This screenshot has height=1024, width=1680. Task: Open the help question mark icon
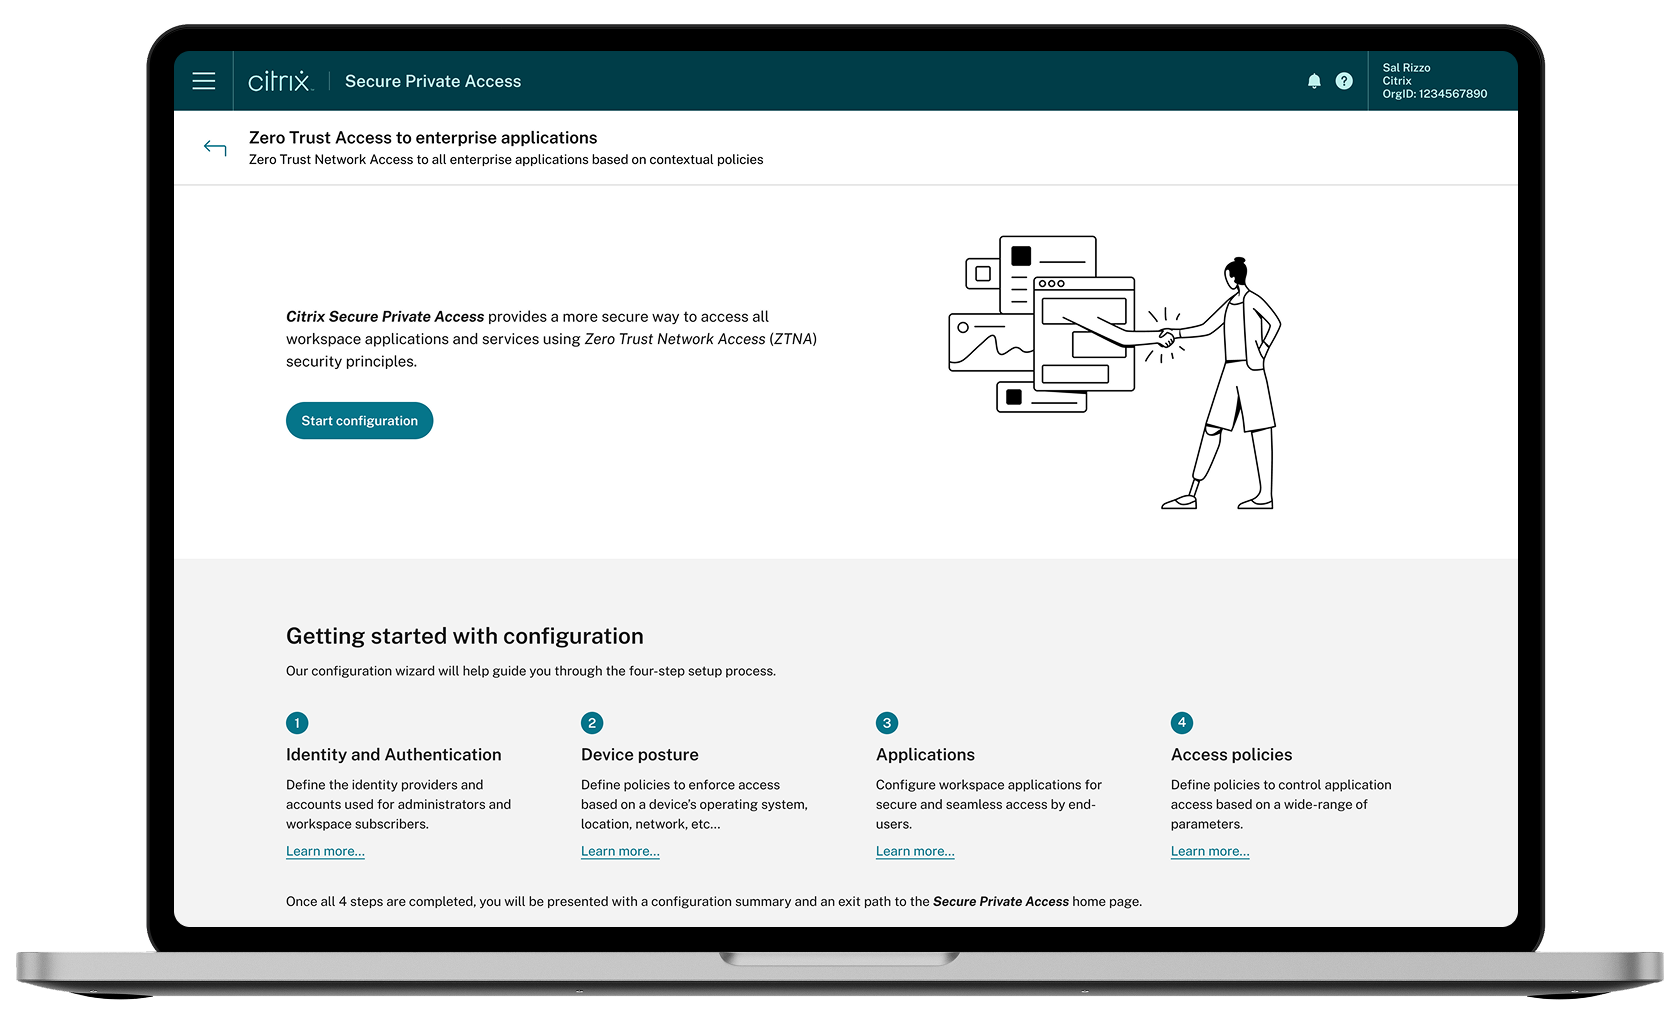click(x=1344, y=81)
